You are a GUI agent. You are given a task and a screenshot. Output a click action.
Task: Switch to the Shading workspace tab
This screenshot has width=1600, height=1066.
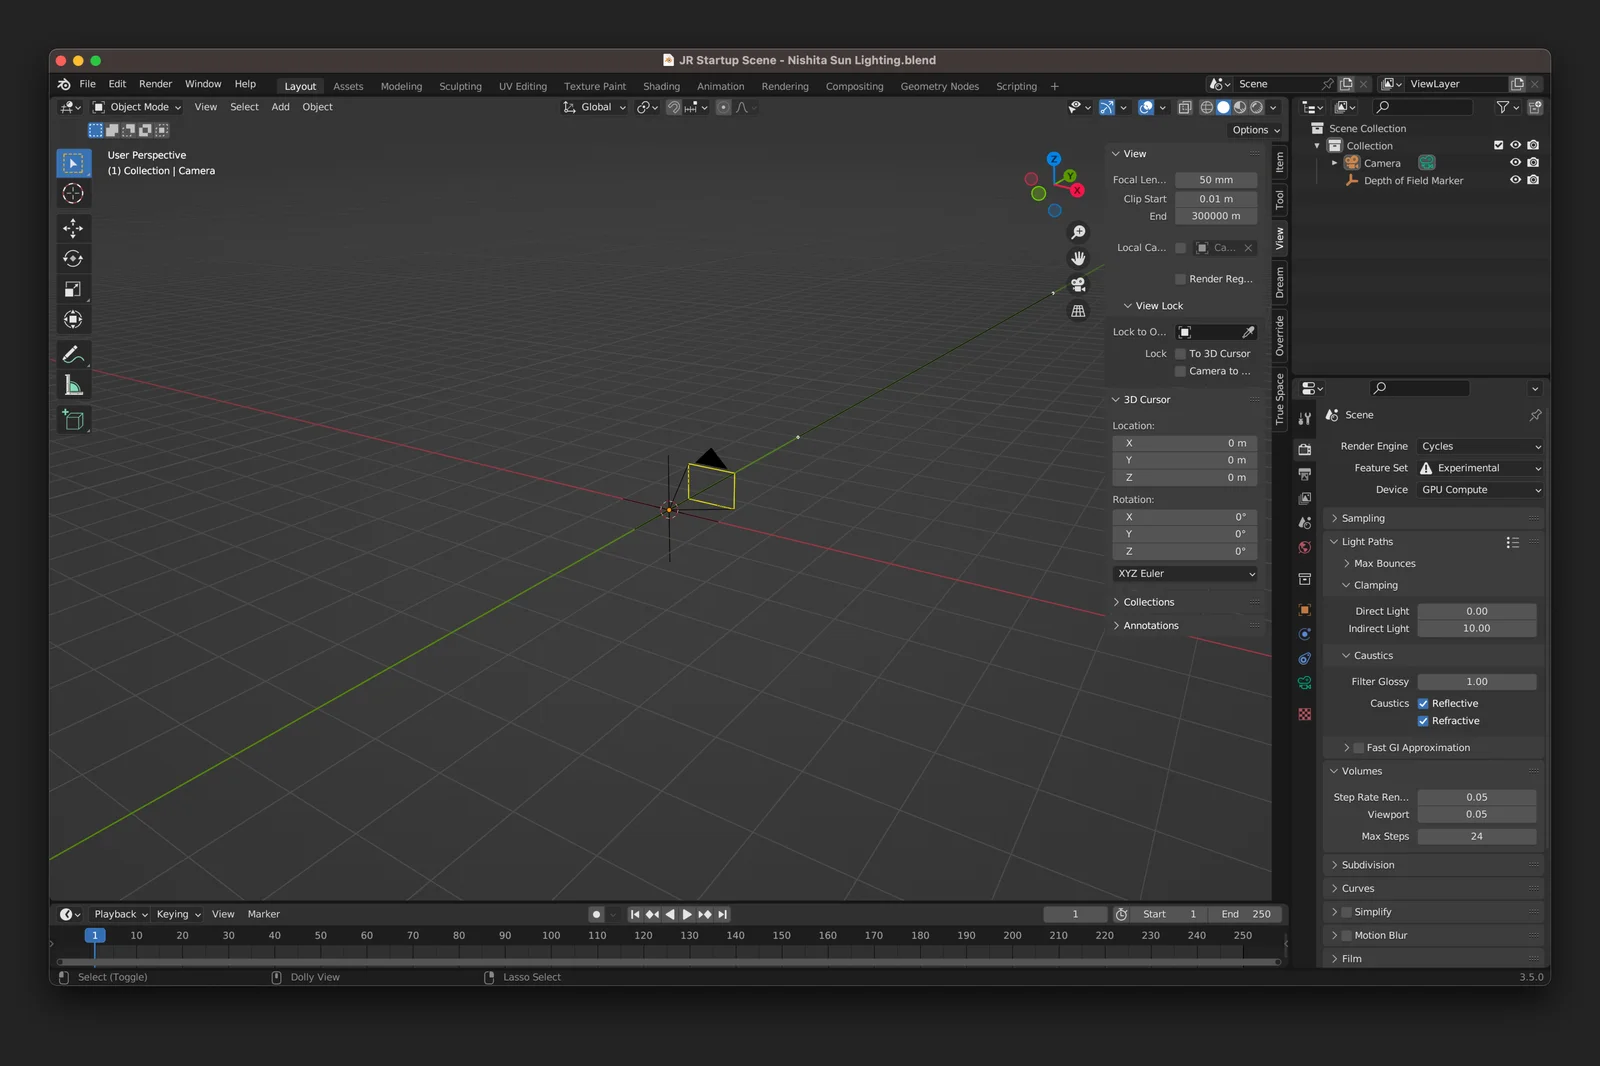(x=661, y=87)
